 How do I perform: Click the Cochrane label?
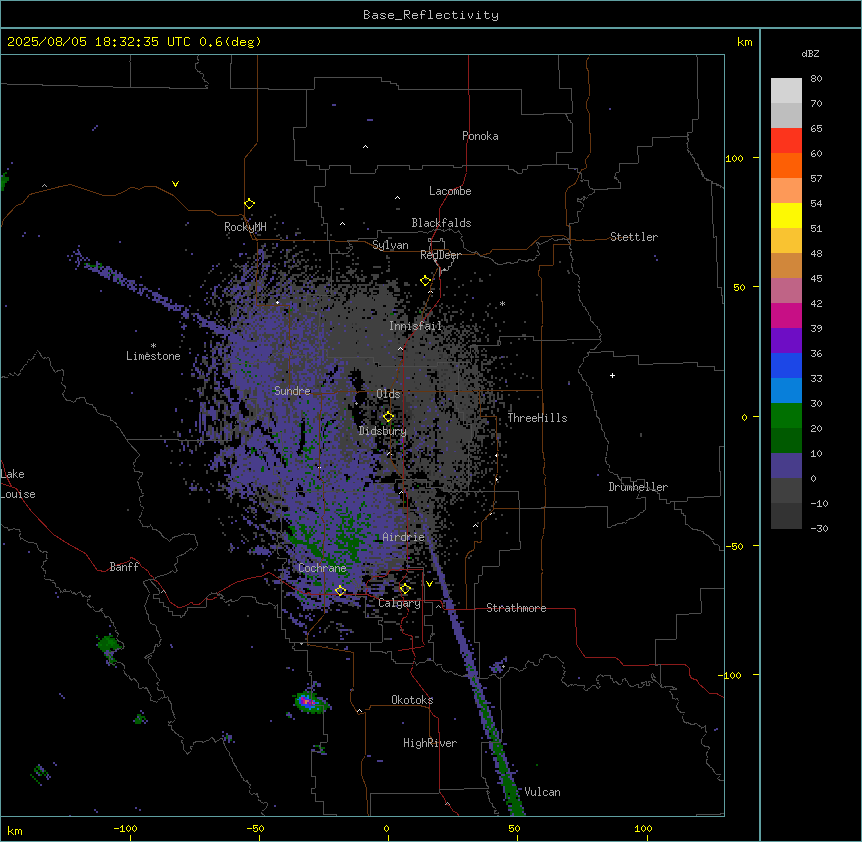tap(322, 568)
